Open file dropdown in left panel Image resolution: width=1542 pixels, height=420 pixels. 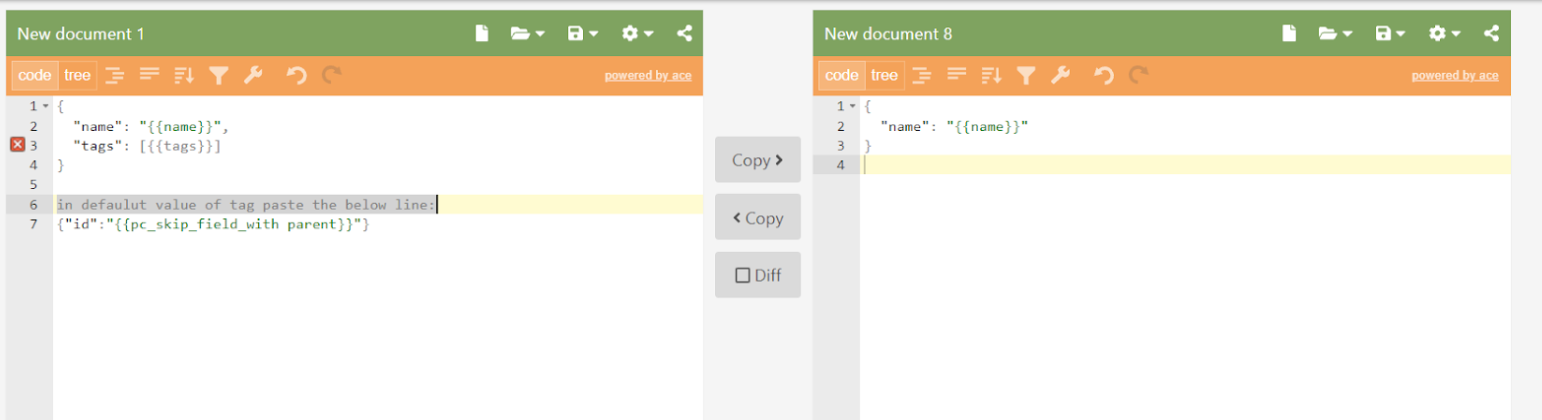527,34
